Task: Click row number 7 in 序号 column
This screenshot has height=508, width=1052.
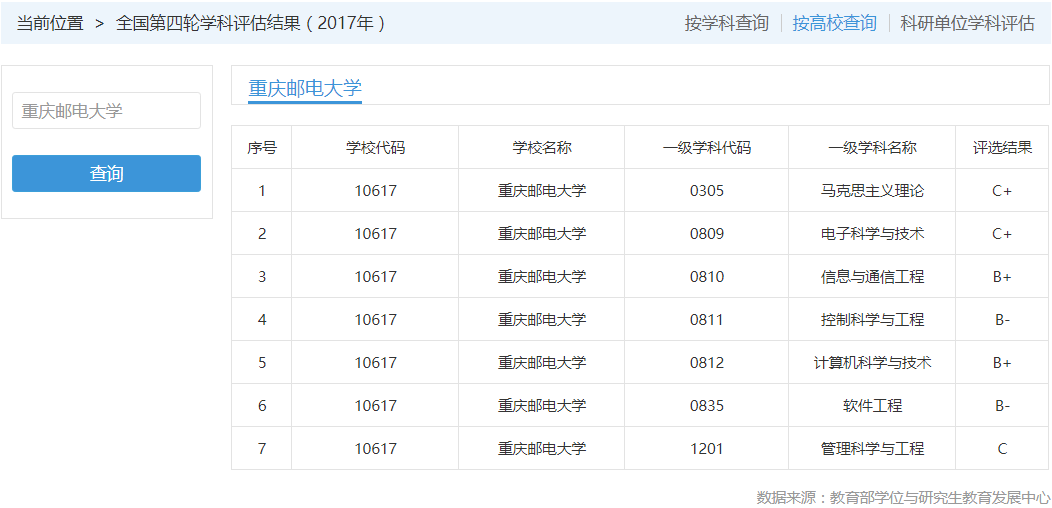Action: pos(262,448)
